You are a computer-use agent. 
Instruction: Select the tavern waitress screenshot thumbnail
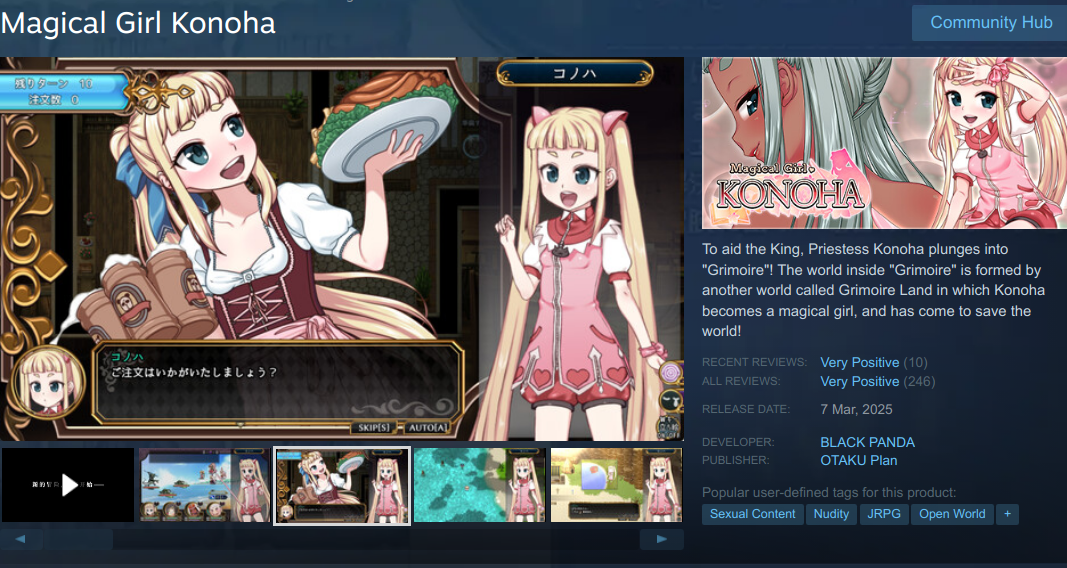click(x=342, y=485)
